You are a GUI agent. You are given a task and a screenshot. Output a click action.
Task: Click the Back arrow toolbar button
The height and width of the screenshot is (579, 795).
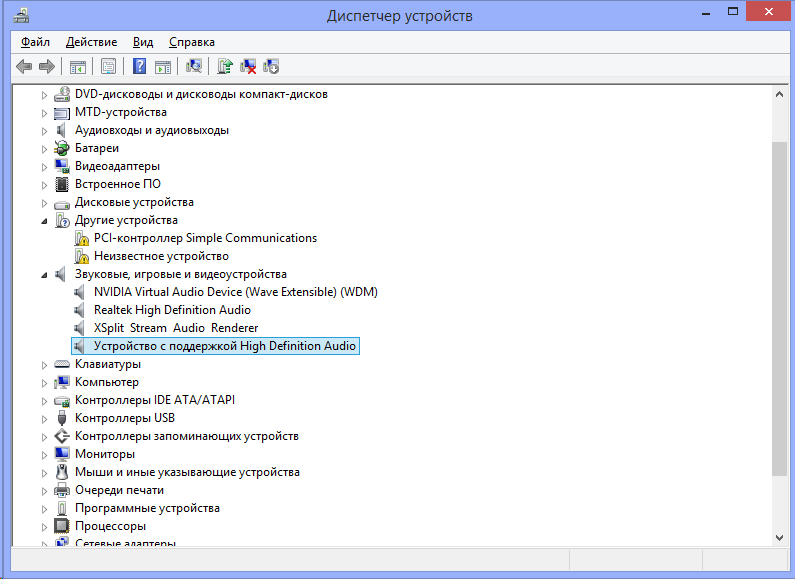click(24, 66)
